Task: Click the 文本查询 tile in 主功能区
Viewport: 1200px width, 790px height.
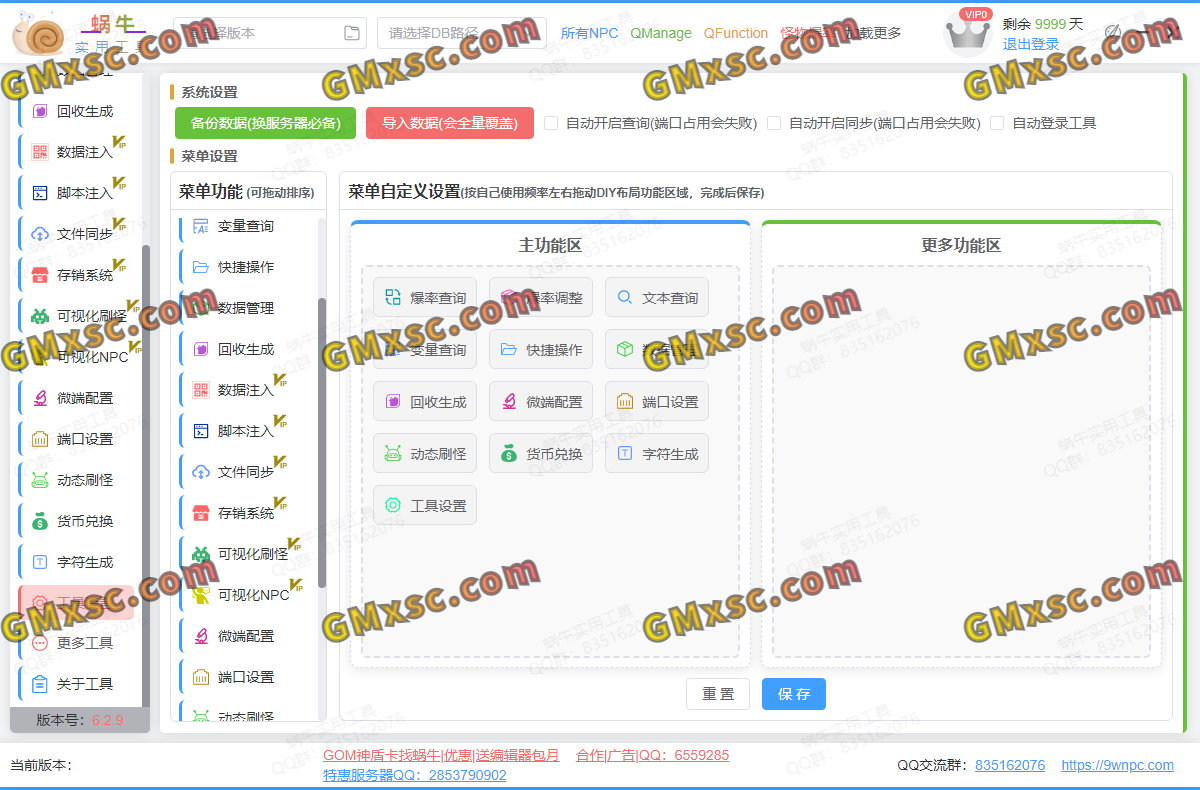Action: [x=657, y=298]
